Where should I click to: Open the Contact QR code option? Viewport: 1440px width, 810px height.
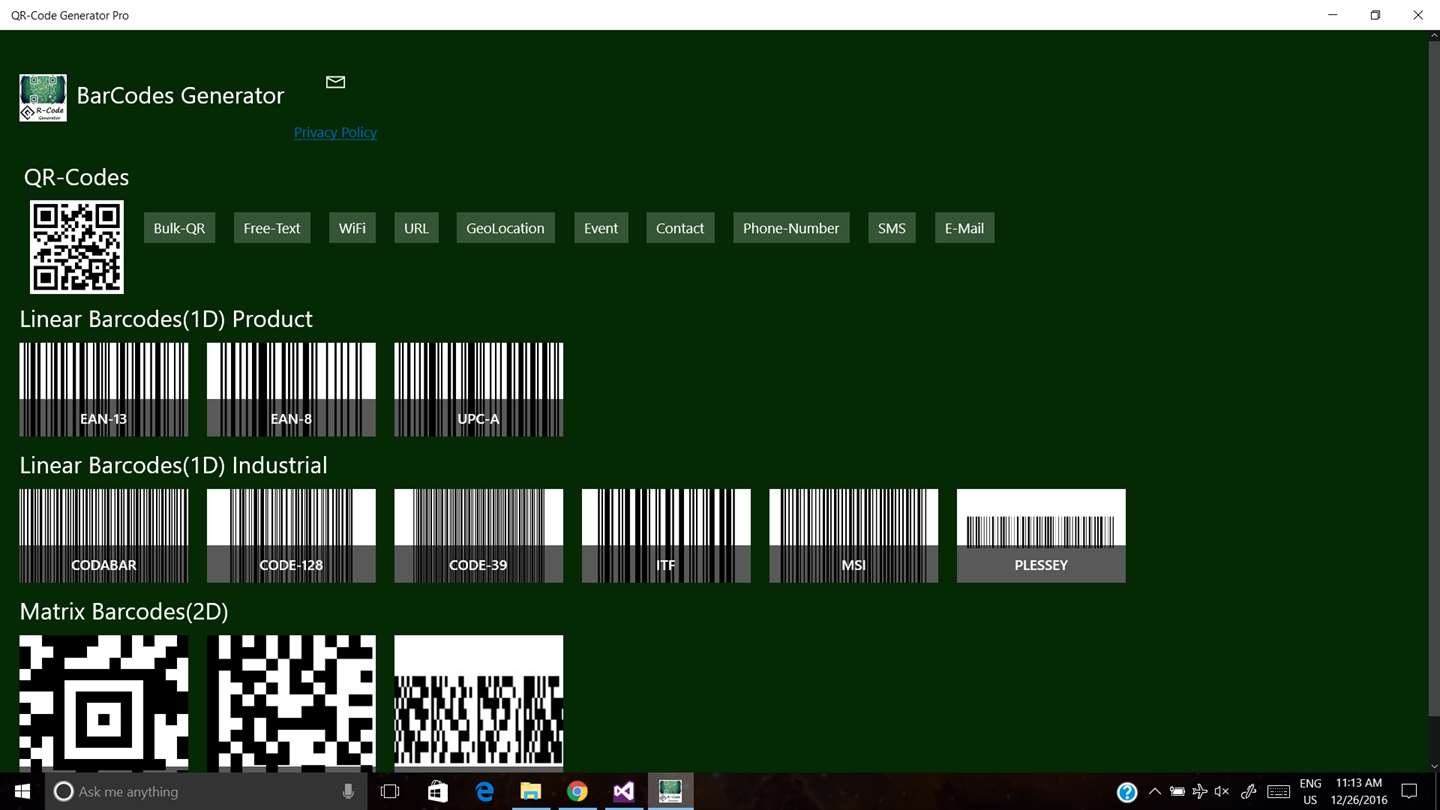coord(680,228)
